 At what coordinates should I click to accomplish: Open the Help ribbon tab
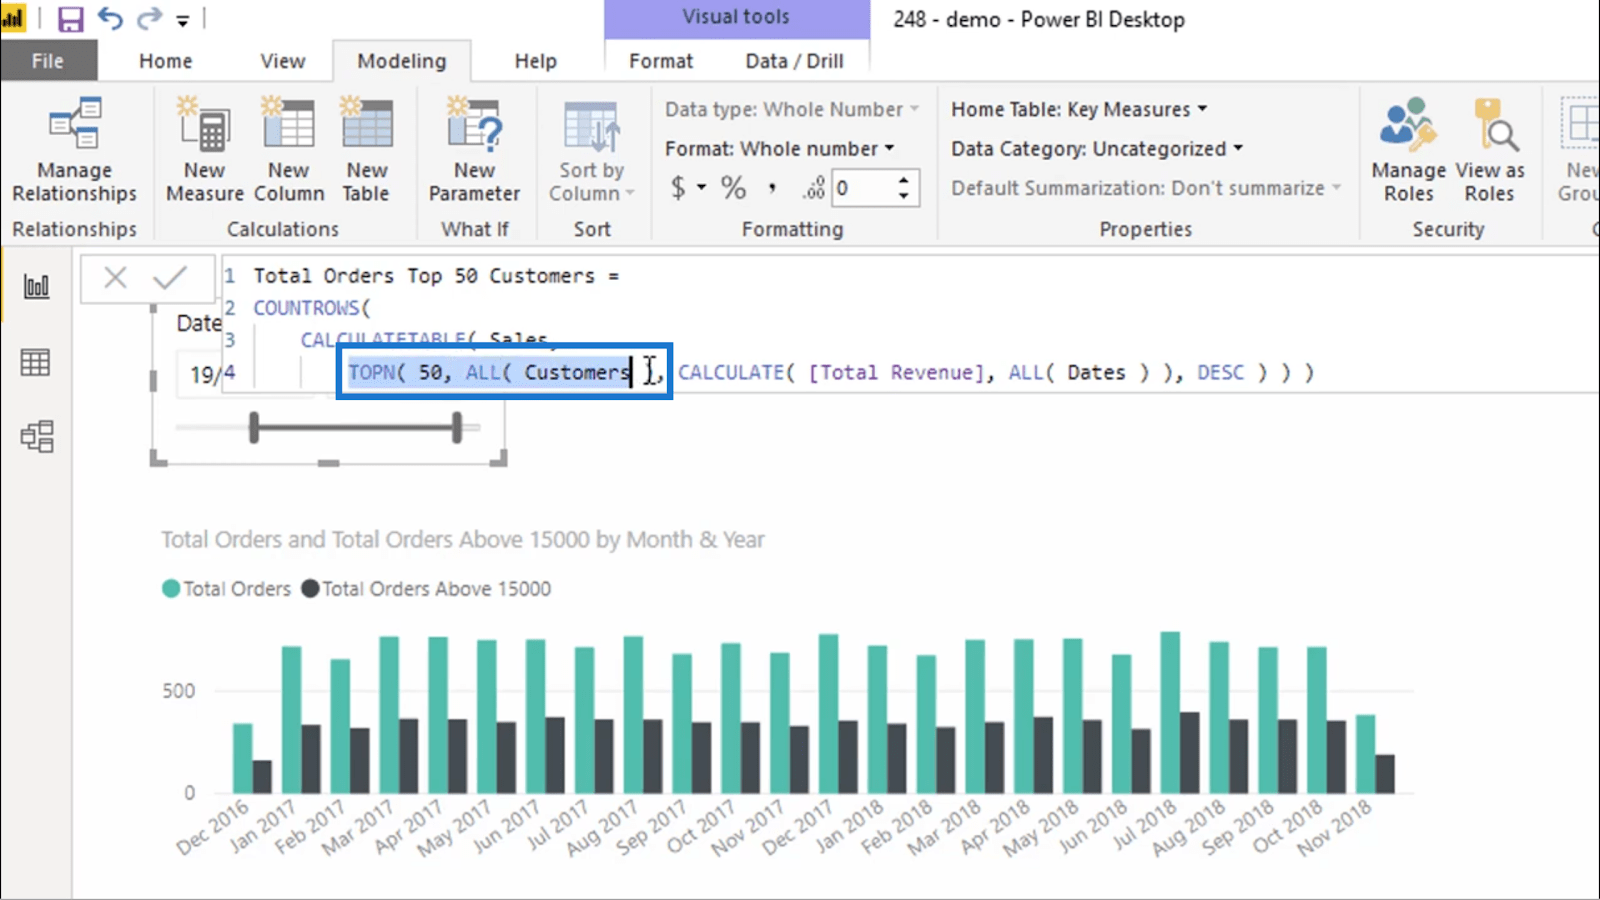(x=535, y=61)
